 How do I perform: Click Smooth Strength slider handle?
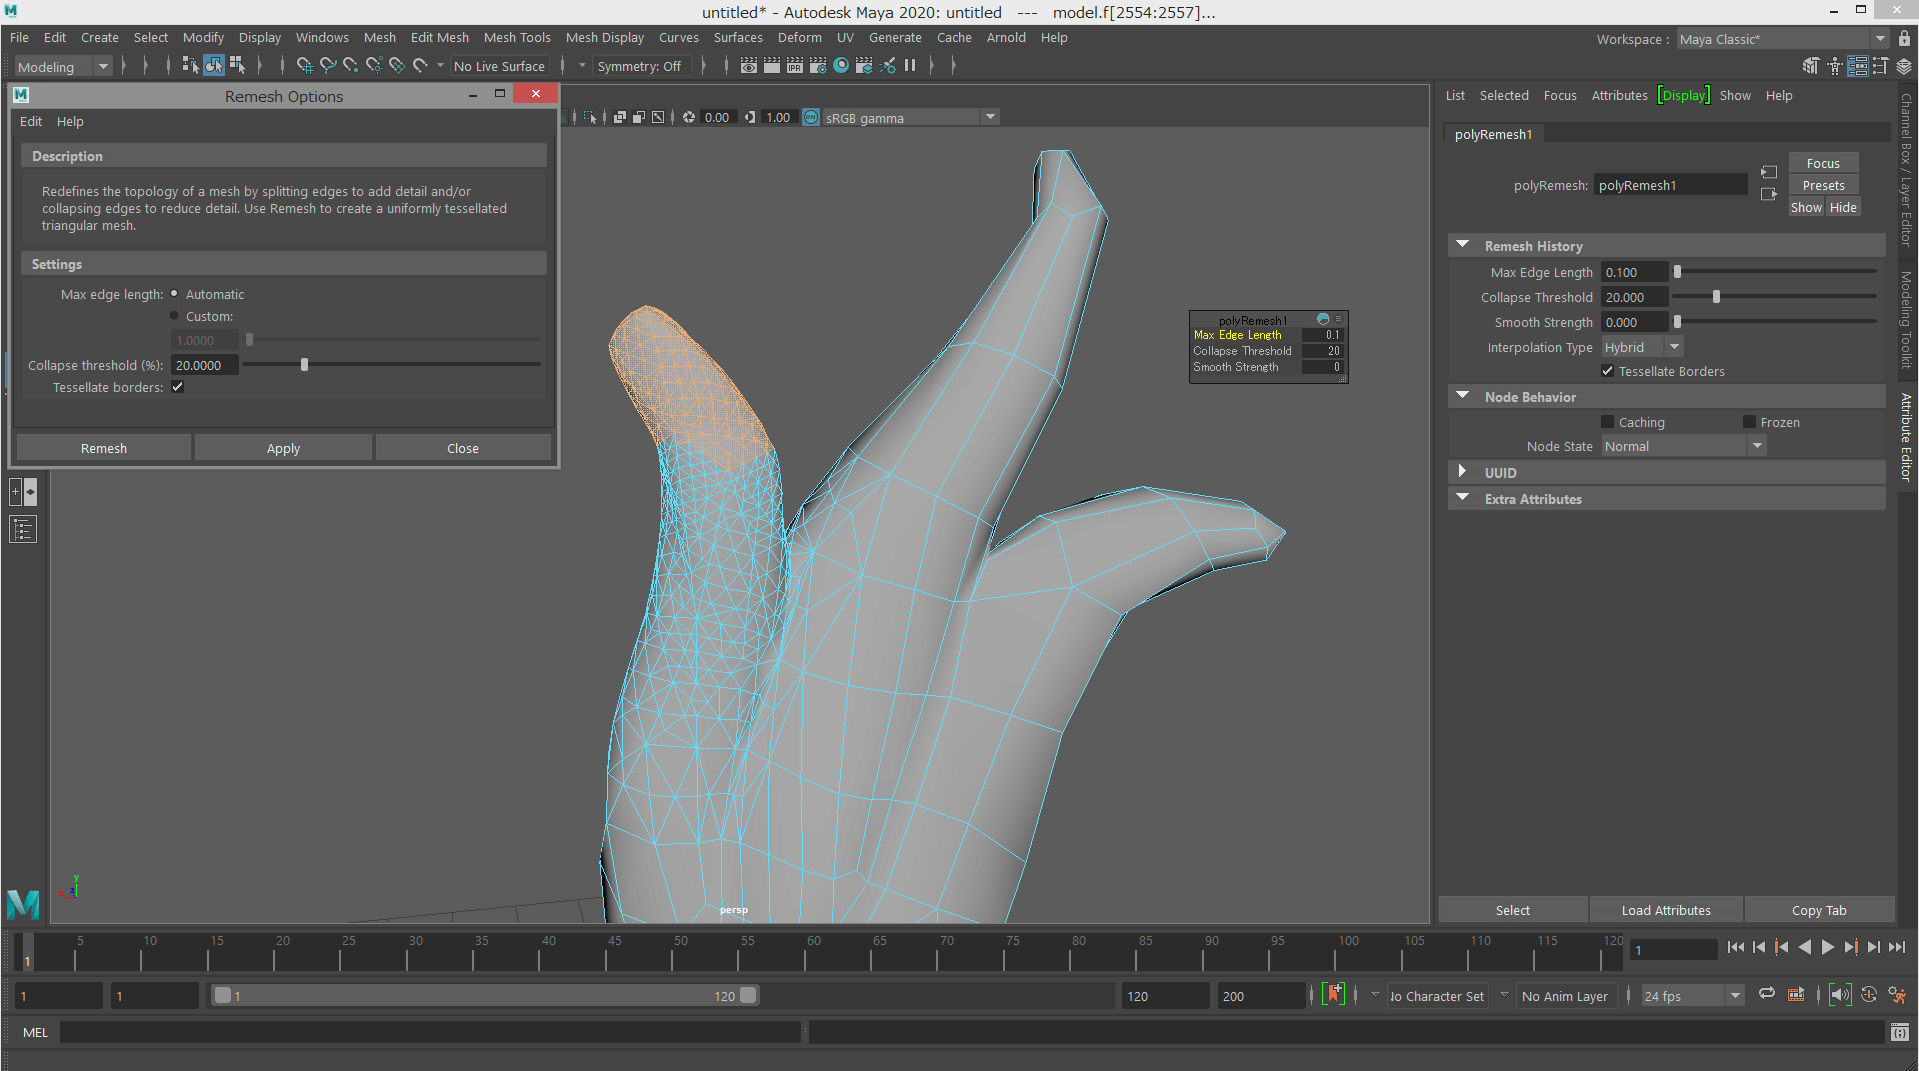pyautogui.click(x=1677, y=322)
